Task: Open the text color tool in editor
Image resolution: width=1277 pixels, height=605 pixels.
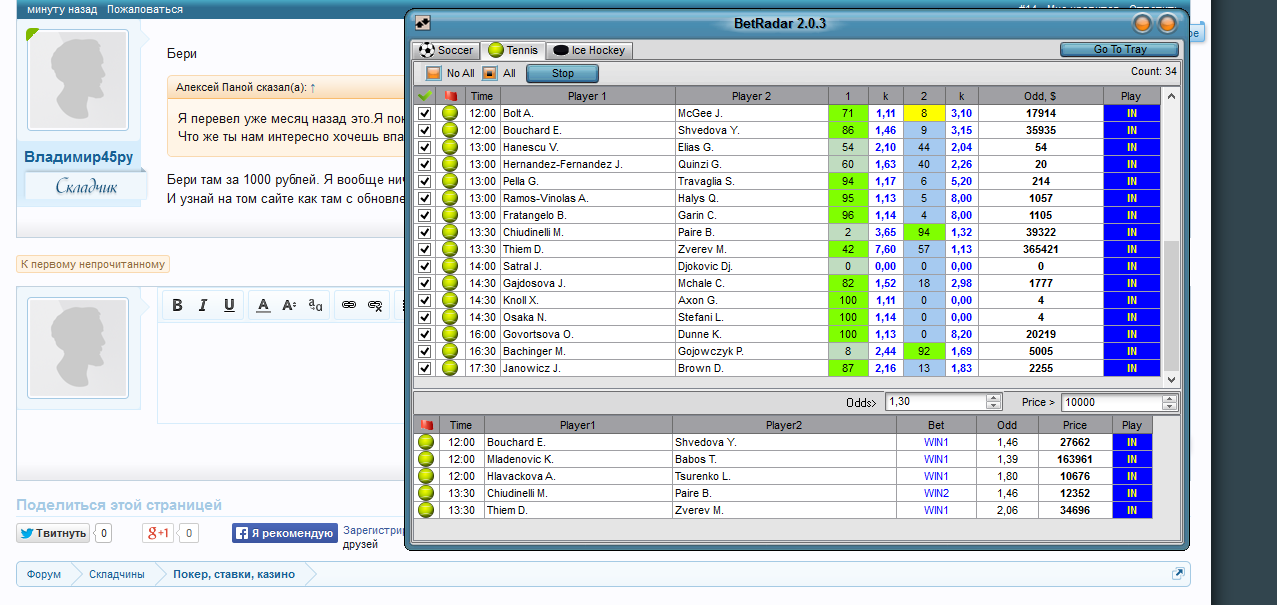Action: (263, 305)
